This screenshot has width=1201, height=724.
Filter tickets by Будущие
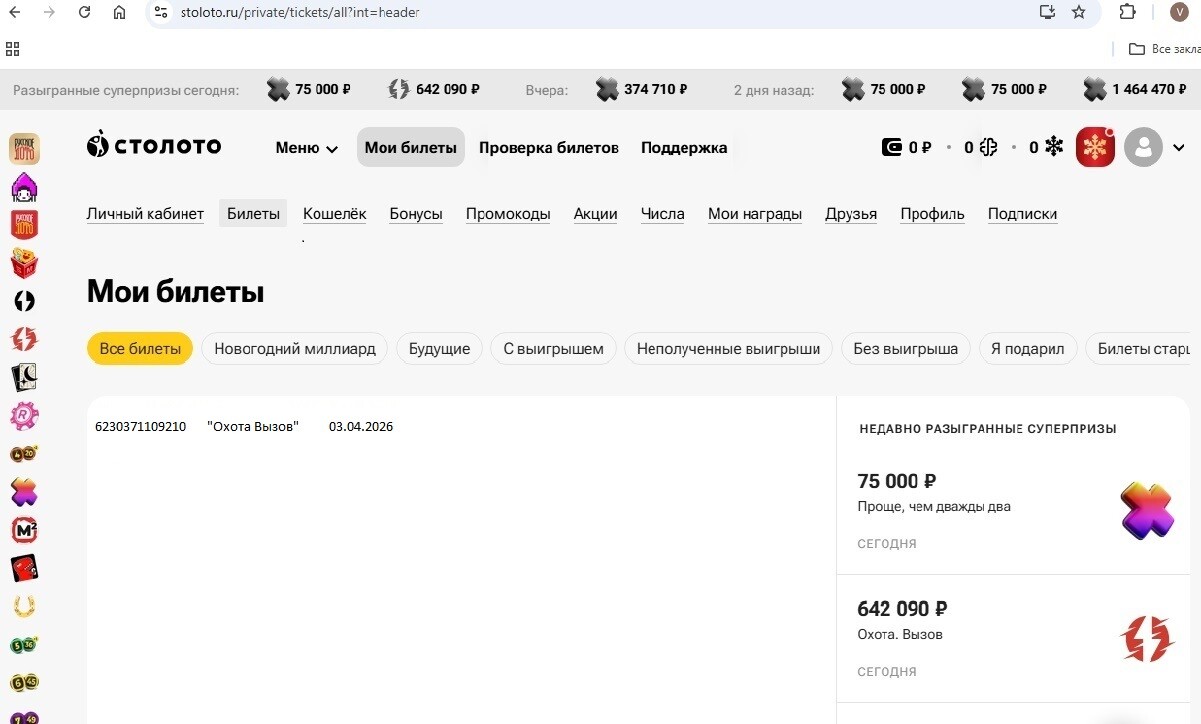coord(439,349)
